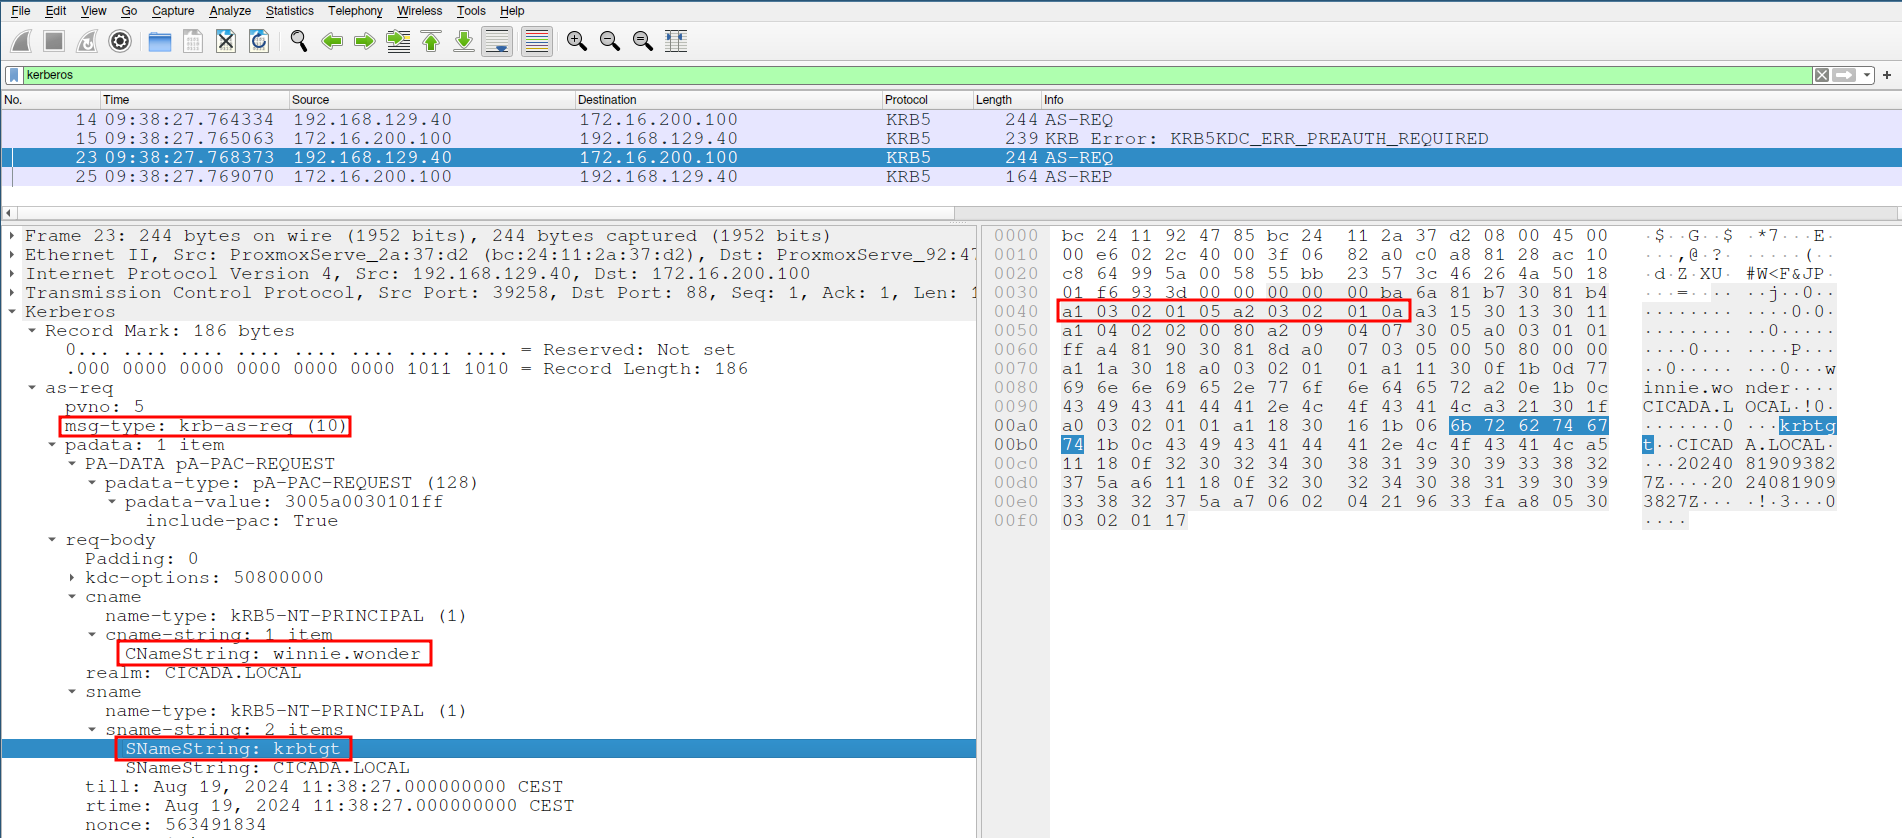Collapse the Record Mark node
This screenshot has height=838, width=1902.
(x=32, y=331)
